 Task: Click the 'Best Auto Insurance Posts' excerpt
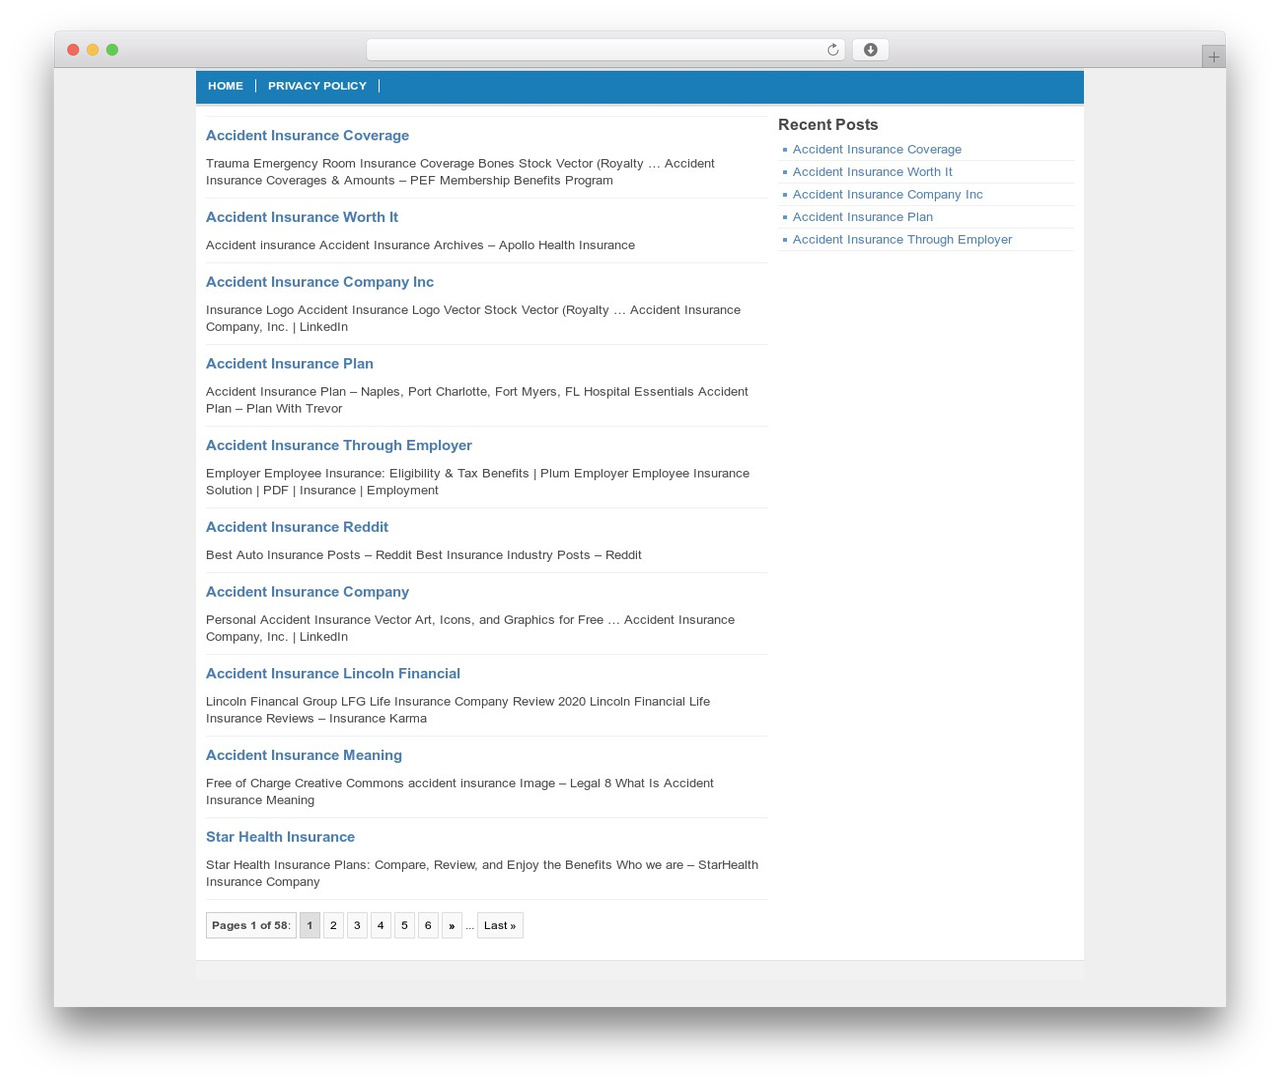tap(424, 555)
